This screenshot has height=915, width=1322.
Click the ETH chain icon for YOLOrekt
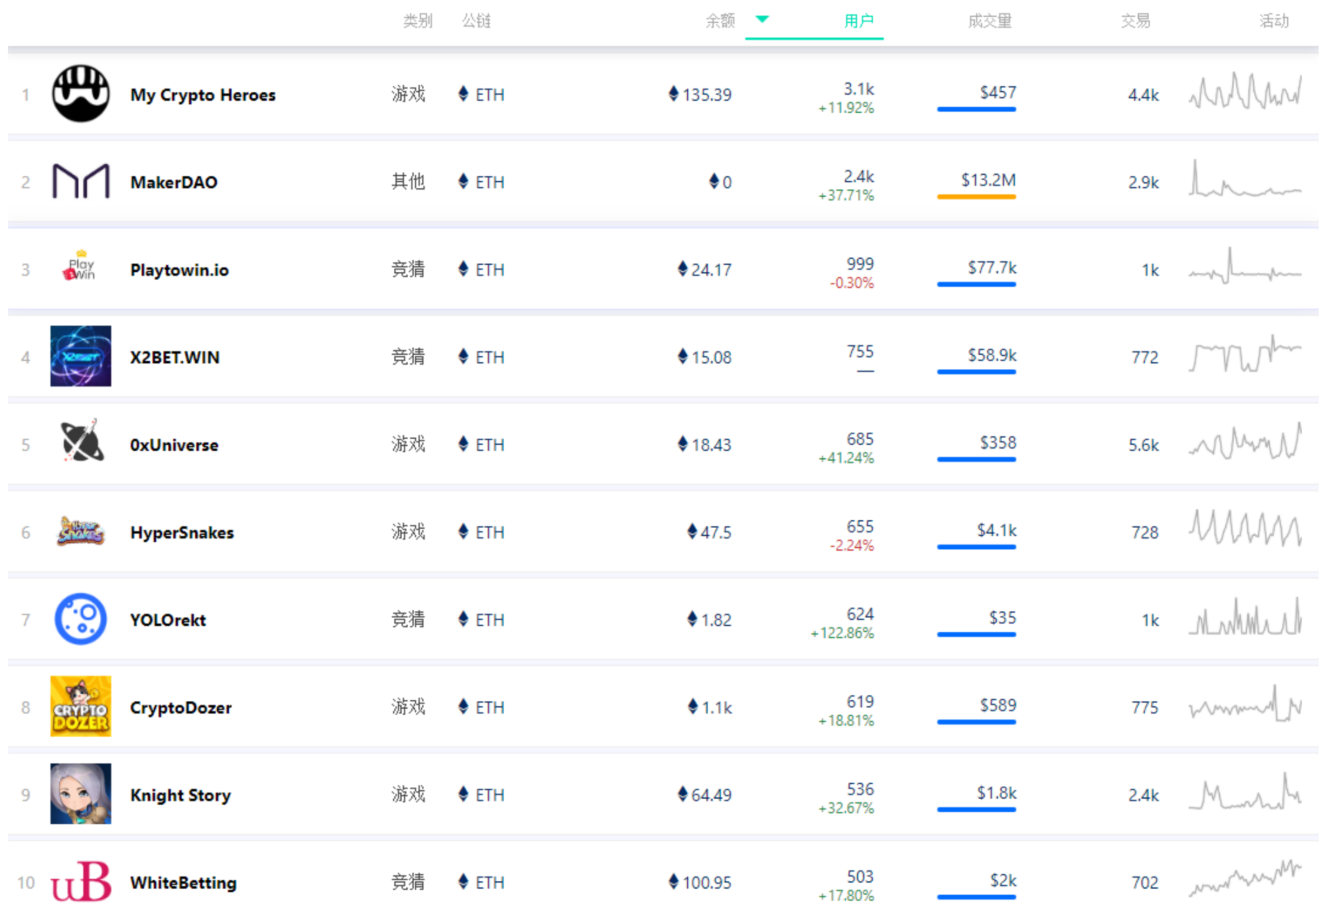pos(463,619)
